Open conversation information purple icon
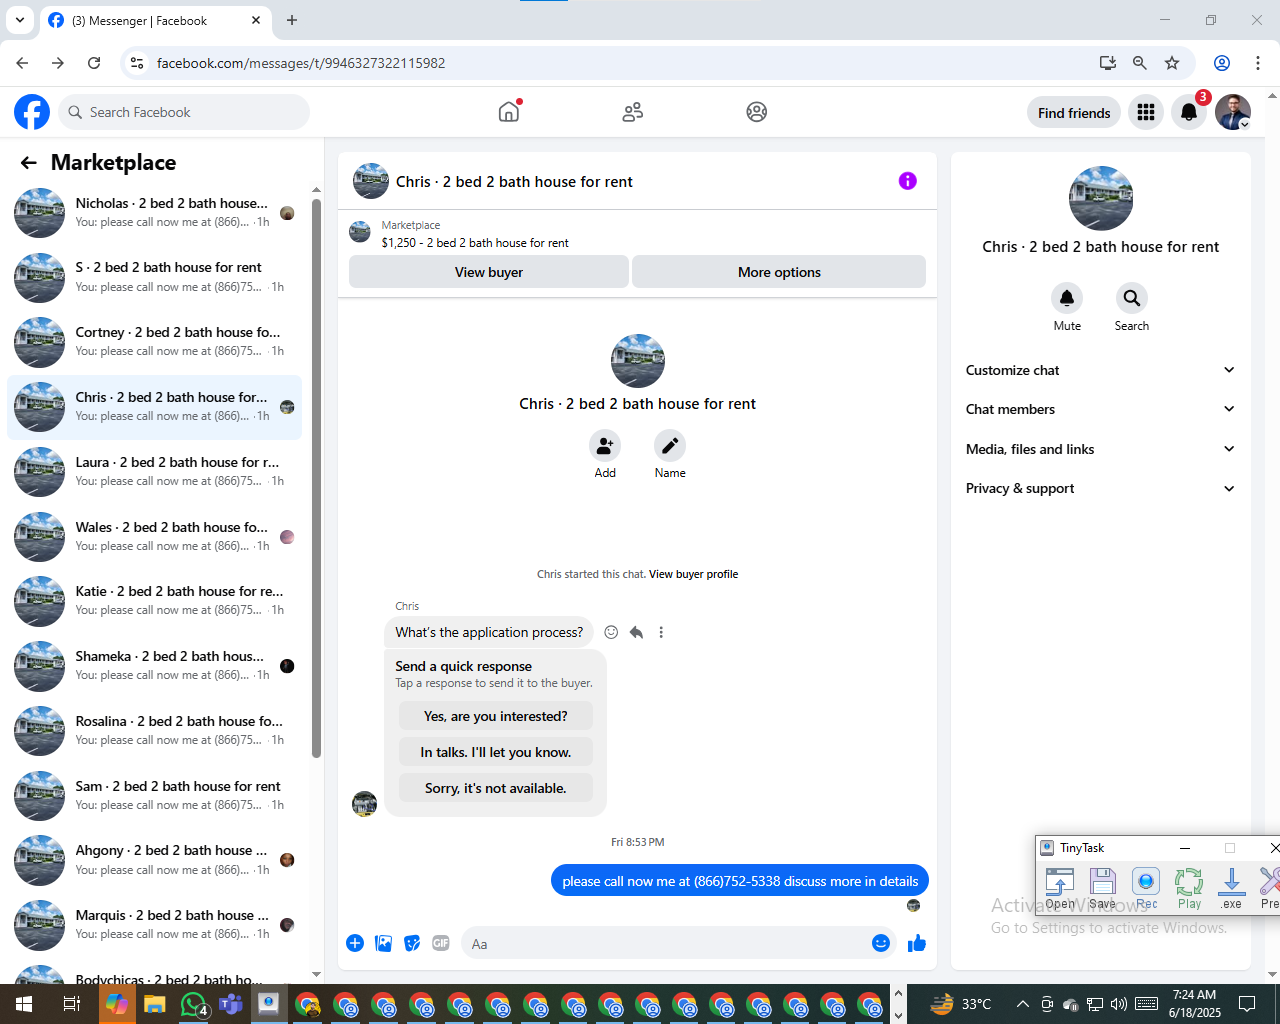Image resolution: width=1280 pixels, height=1024 pixels. pos(908,181)
